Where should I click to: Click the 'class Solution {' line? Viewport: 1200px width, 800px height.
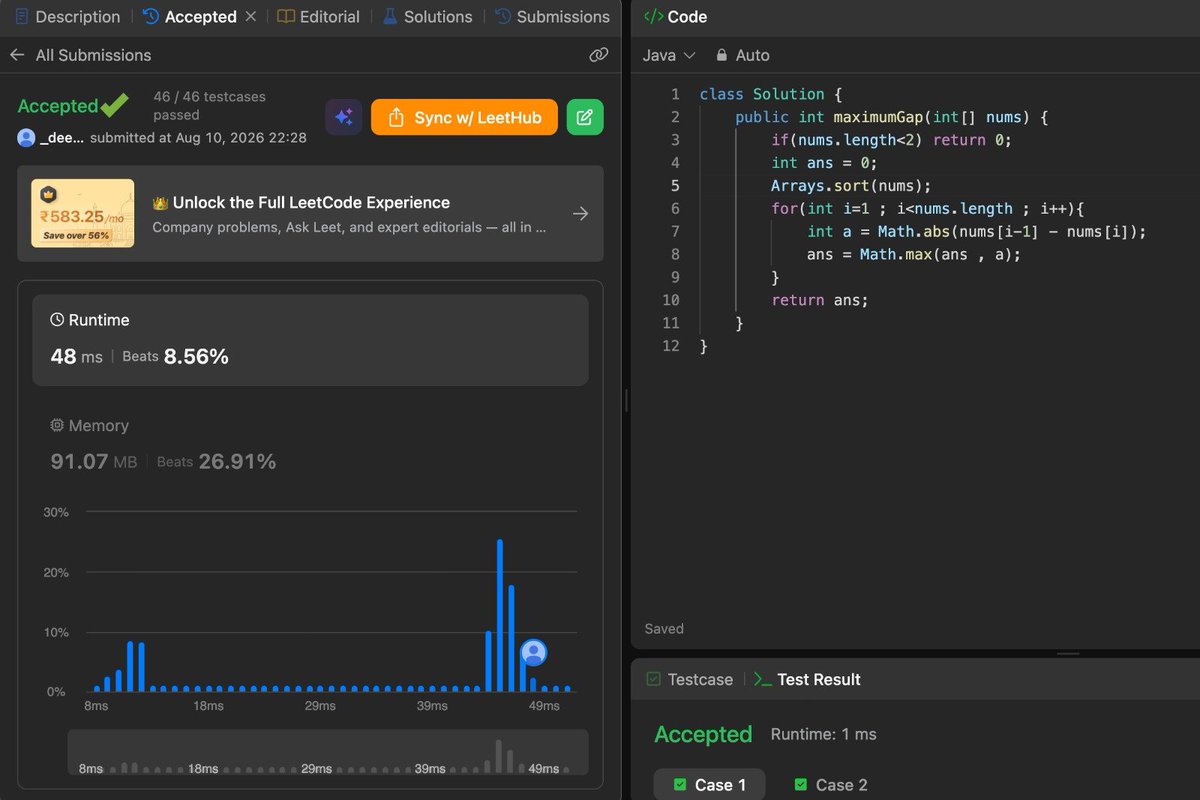pos(770,94)
